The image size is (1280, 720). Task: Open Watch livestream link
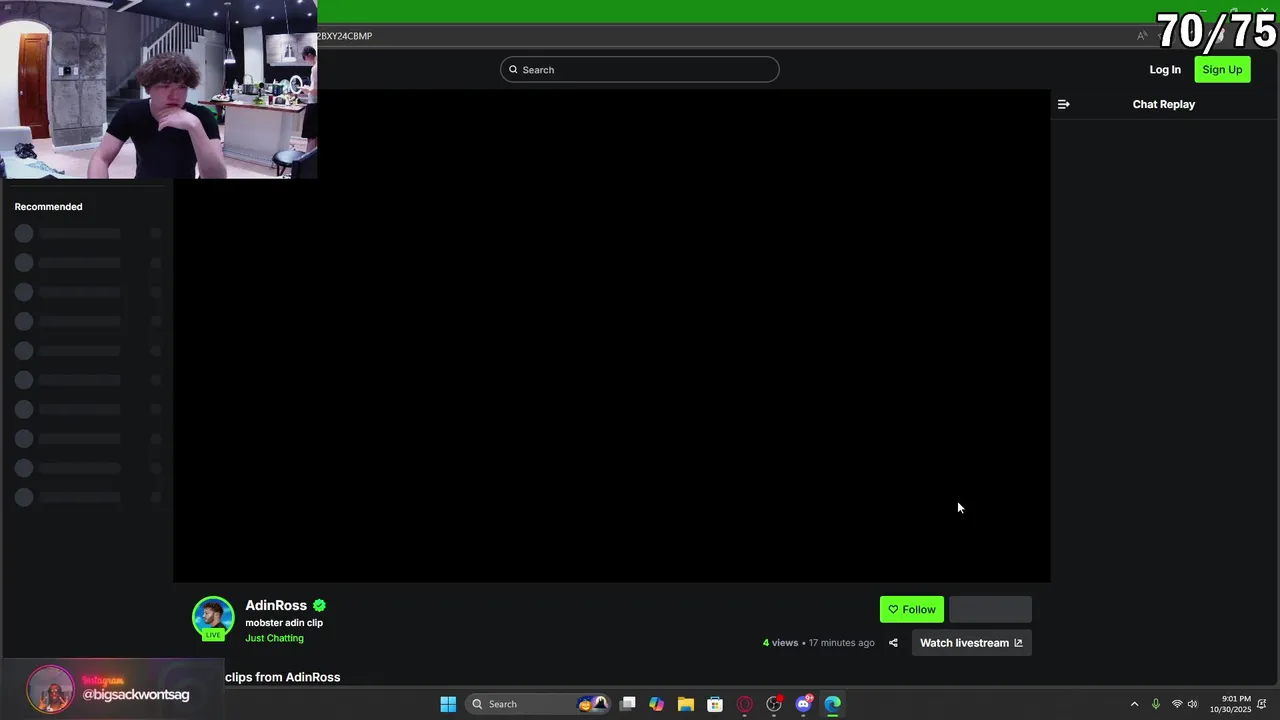(971, 643)
